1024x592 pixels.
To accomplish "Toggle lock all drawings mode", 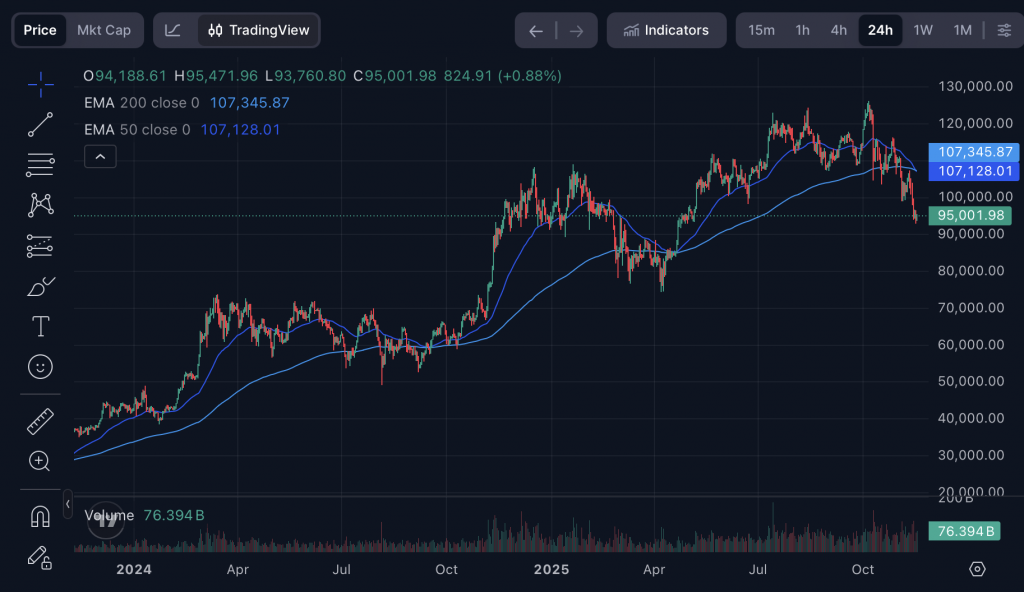I will 40,556.
